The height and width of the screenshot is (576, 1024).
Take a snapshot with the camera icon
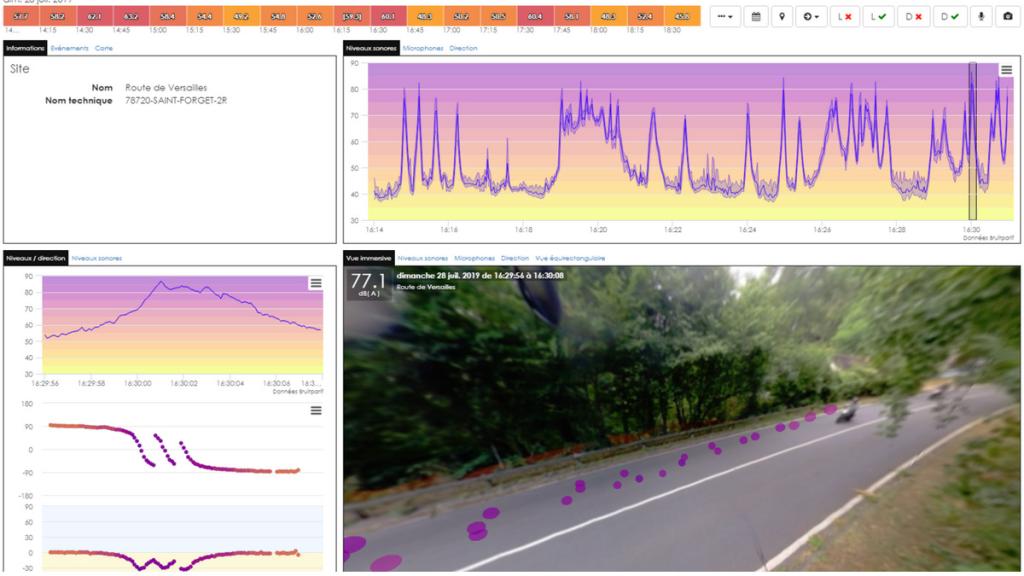tap(1007, 17)
